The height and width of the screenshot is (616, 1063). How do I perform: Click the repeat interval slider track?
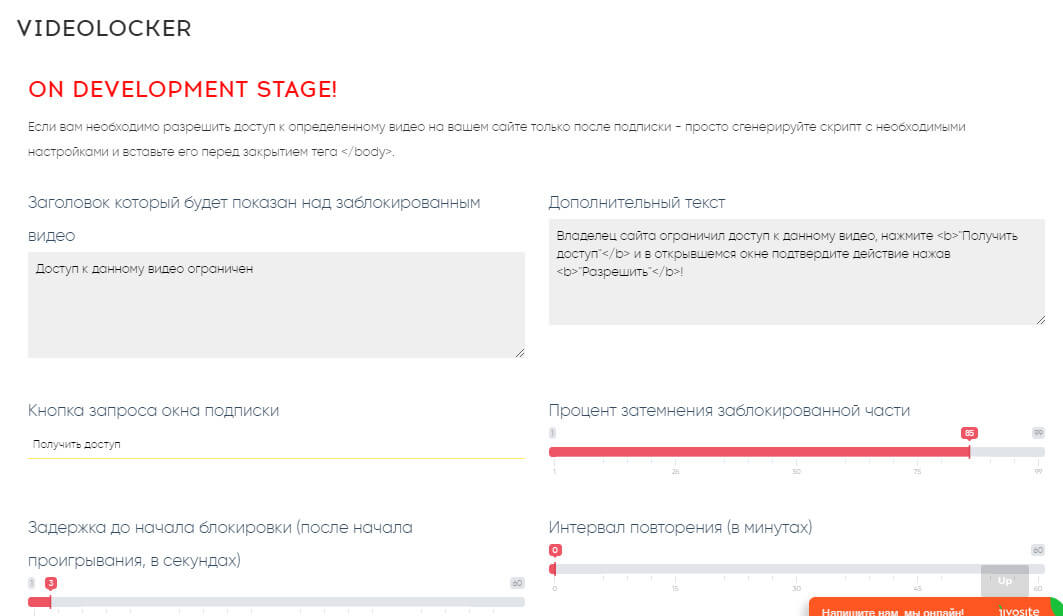pos(797,569)
